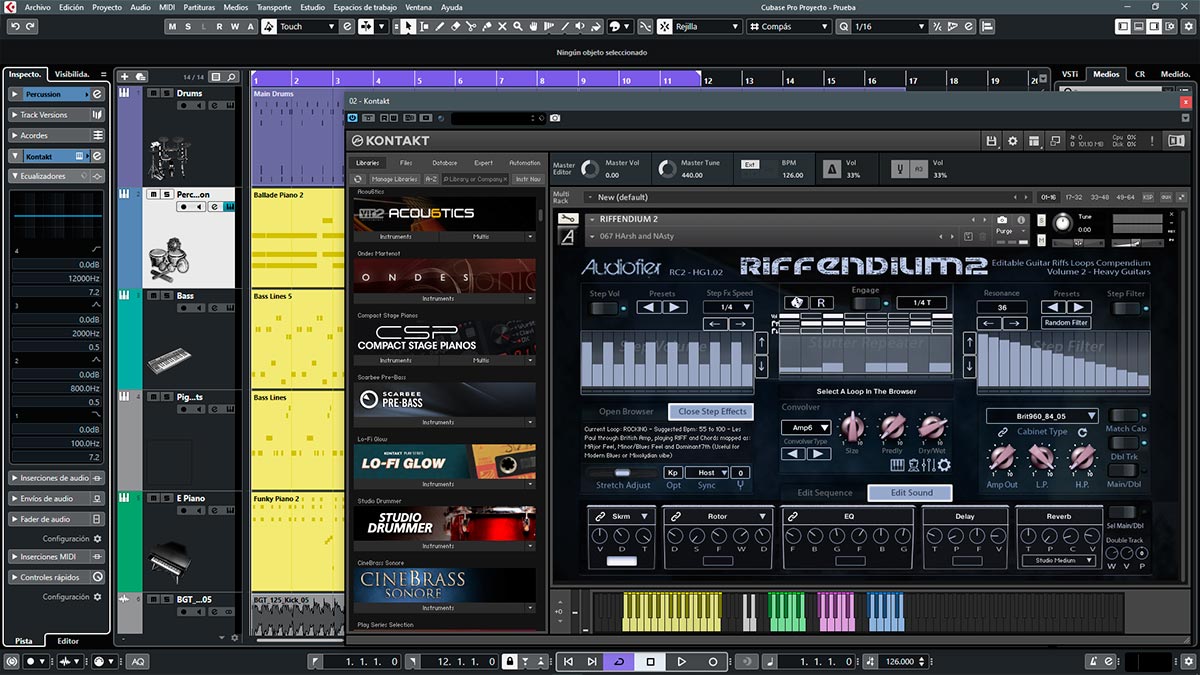
Task: Toggle the Step Vol switch
Action: 604,308
